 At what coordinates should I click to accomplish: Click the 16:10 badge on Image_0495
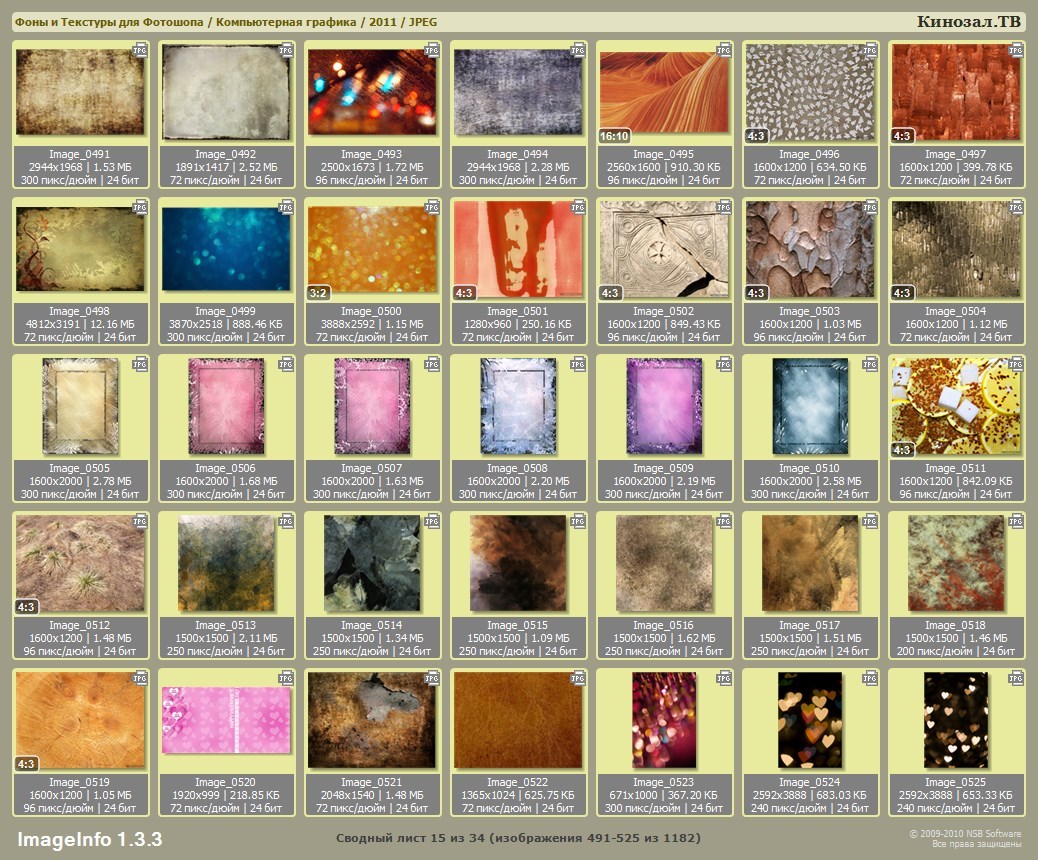pyautogui.click(x=613, y=136)
